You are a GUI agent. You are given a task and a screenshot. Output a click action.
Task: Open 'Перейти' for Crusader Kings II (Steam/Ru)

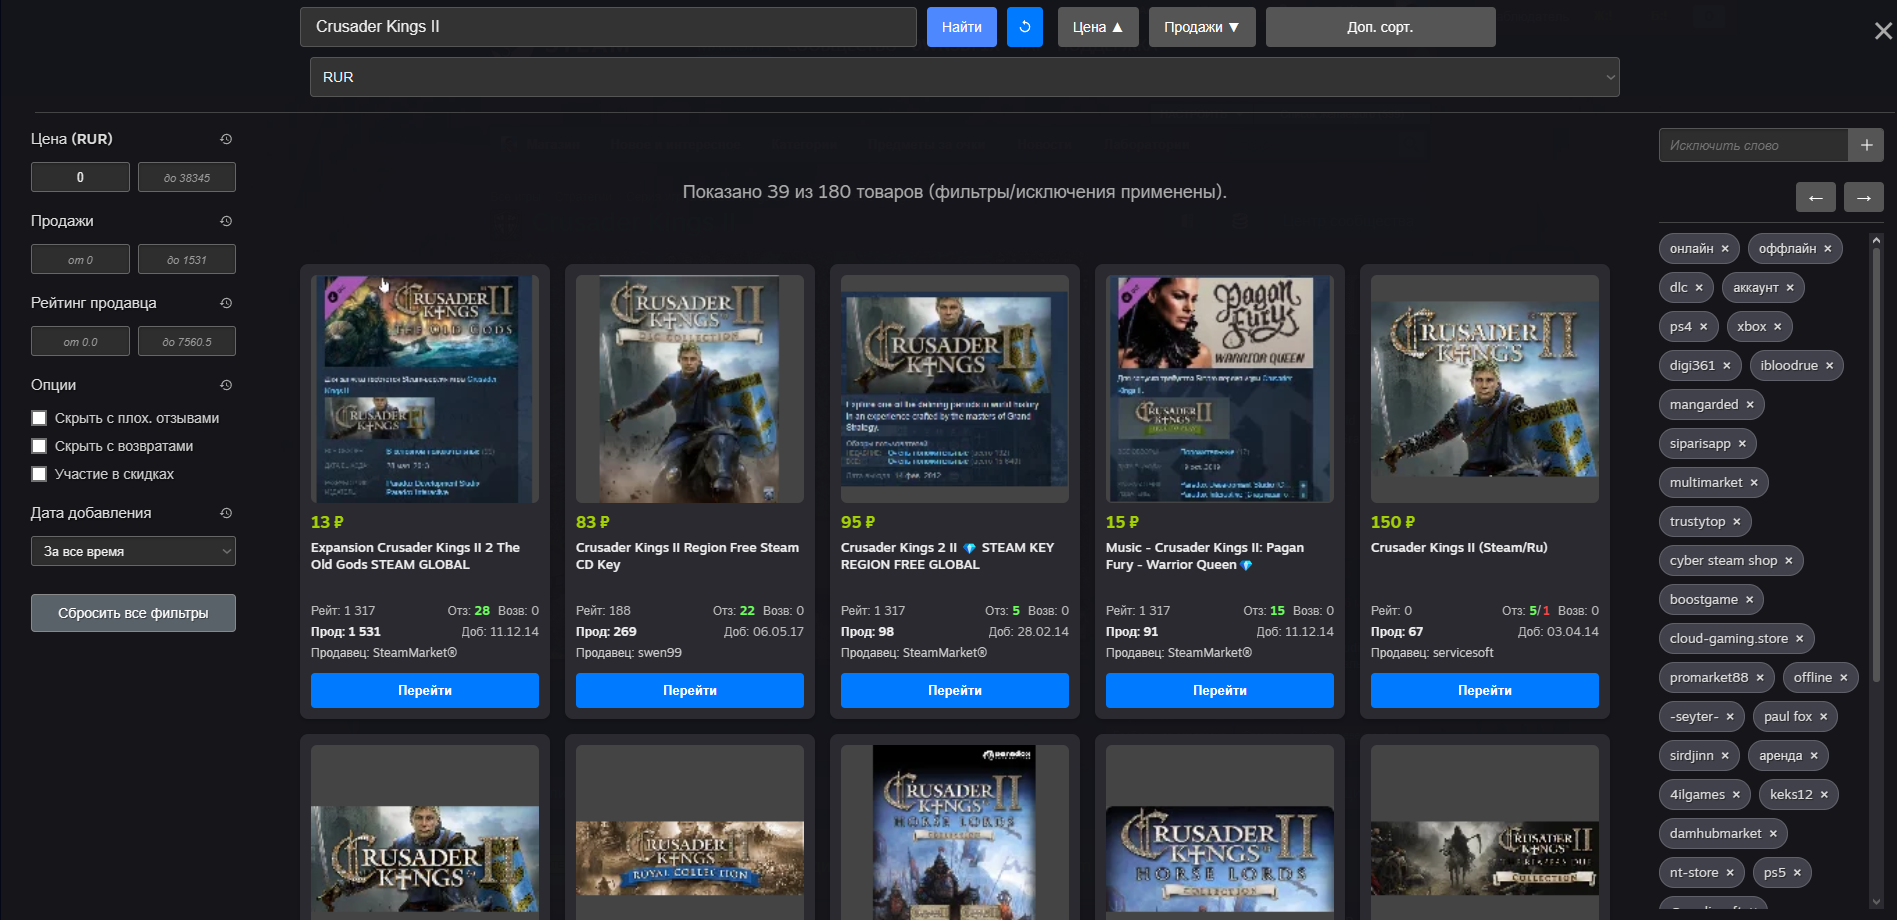point(1485,690)
